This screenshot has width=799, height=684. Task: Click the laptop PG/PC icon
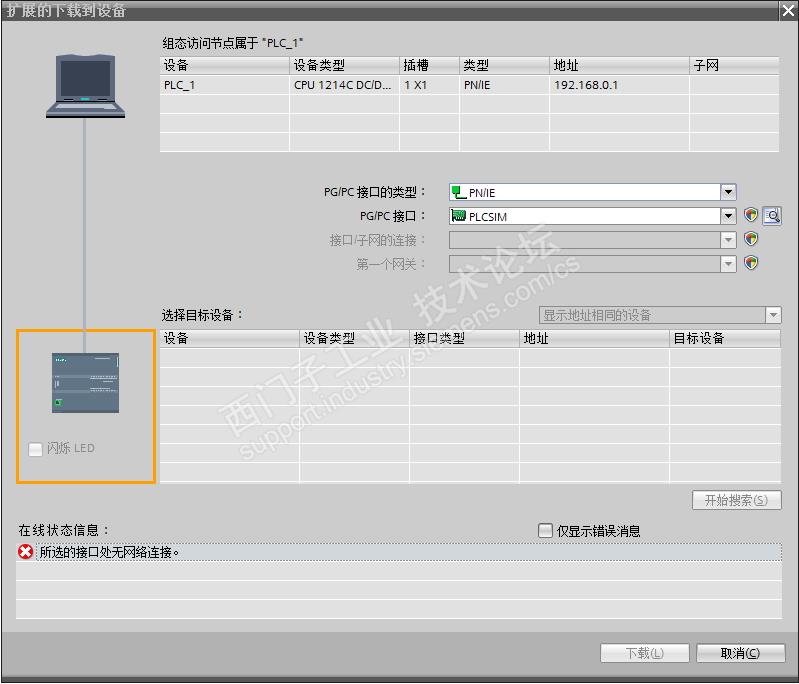(x=86, y=86)
